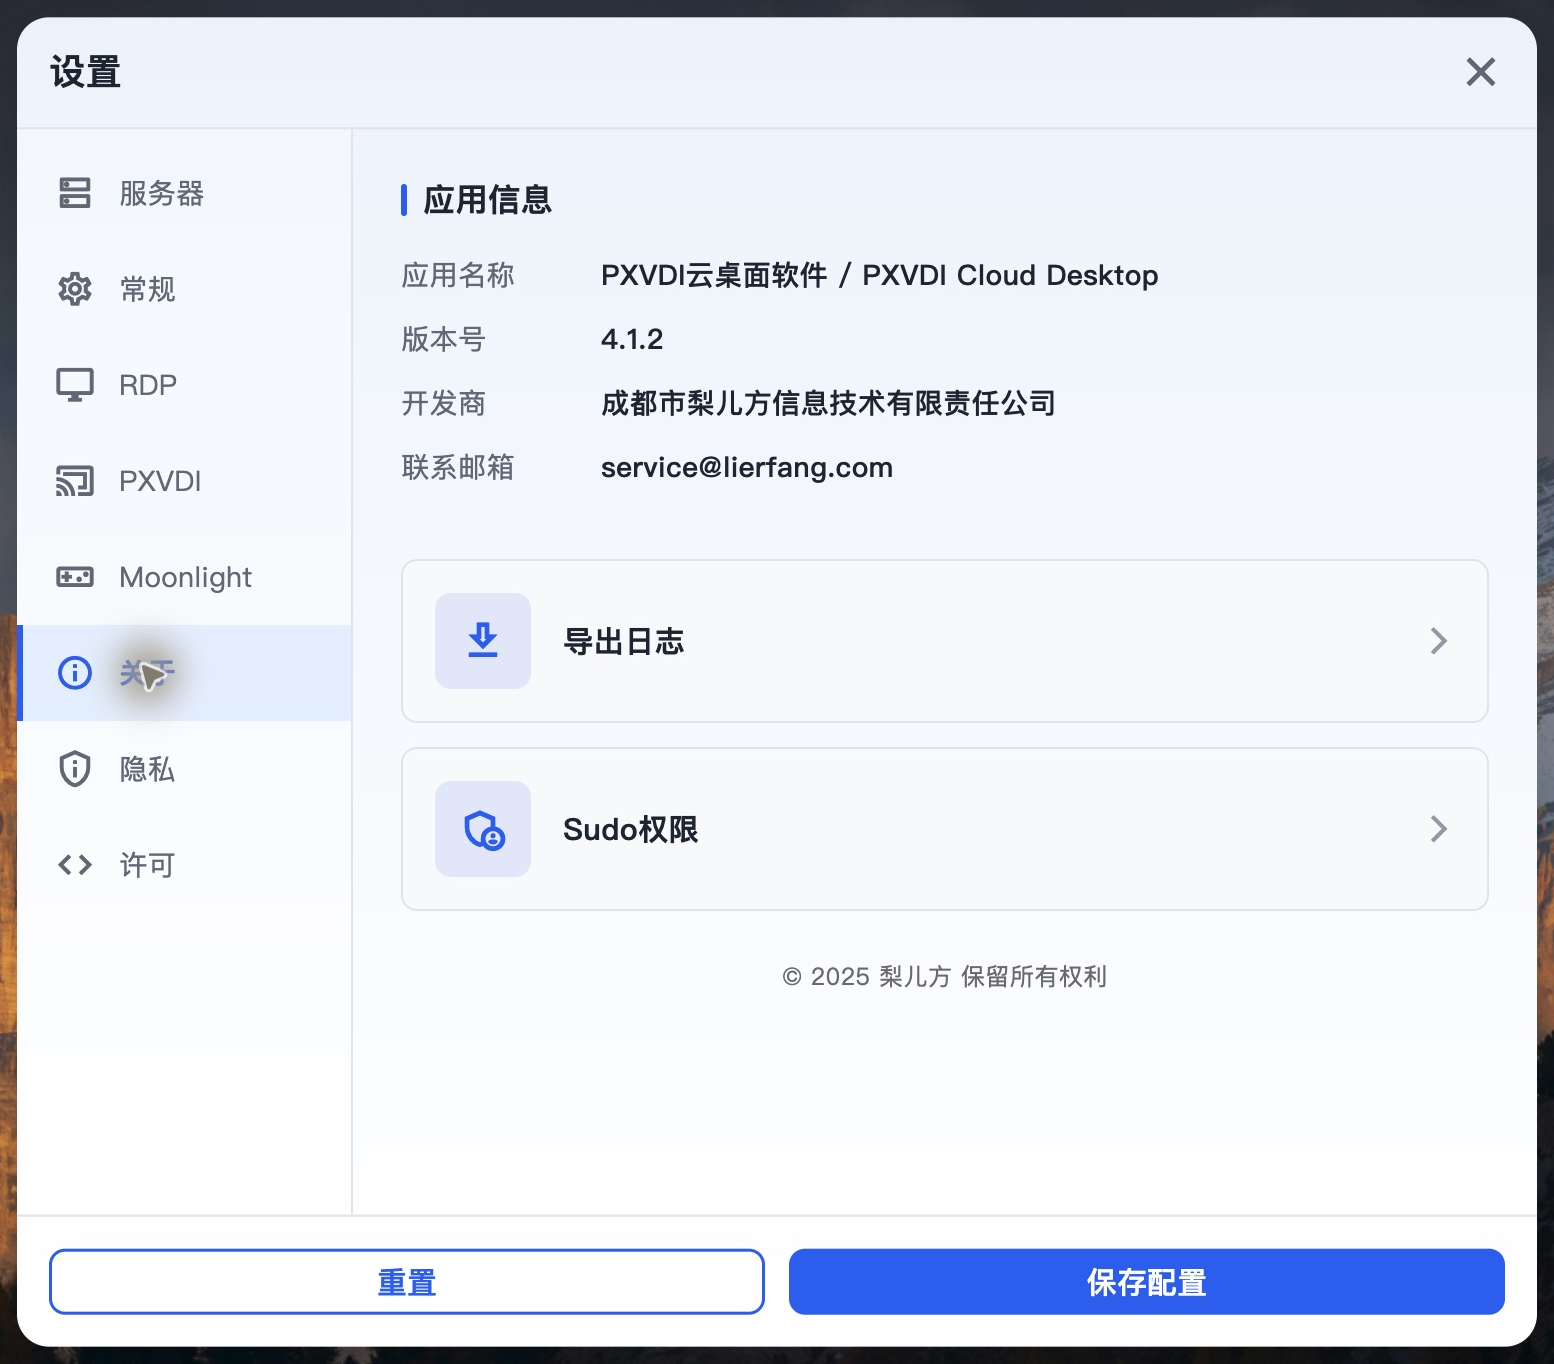Image resolution: width=1554 pixels, height=1364 pixels.
Task: Click the gamepad icon beside Moonlight
Action: (x=75, y=577)
